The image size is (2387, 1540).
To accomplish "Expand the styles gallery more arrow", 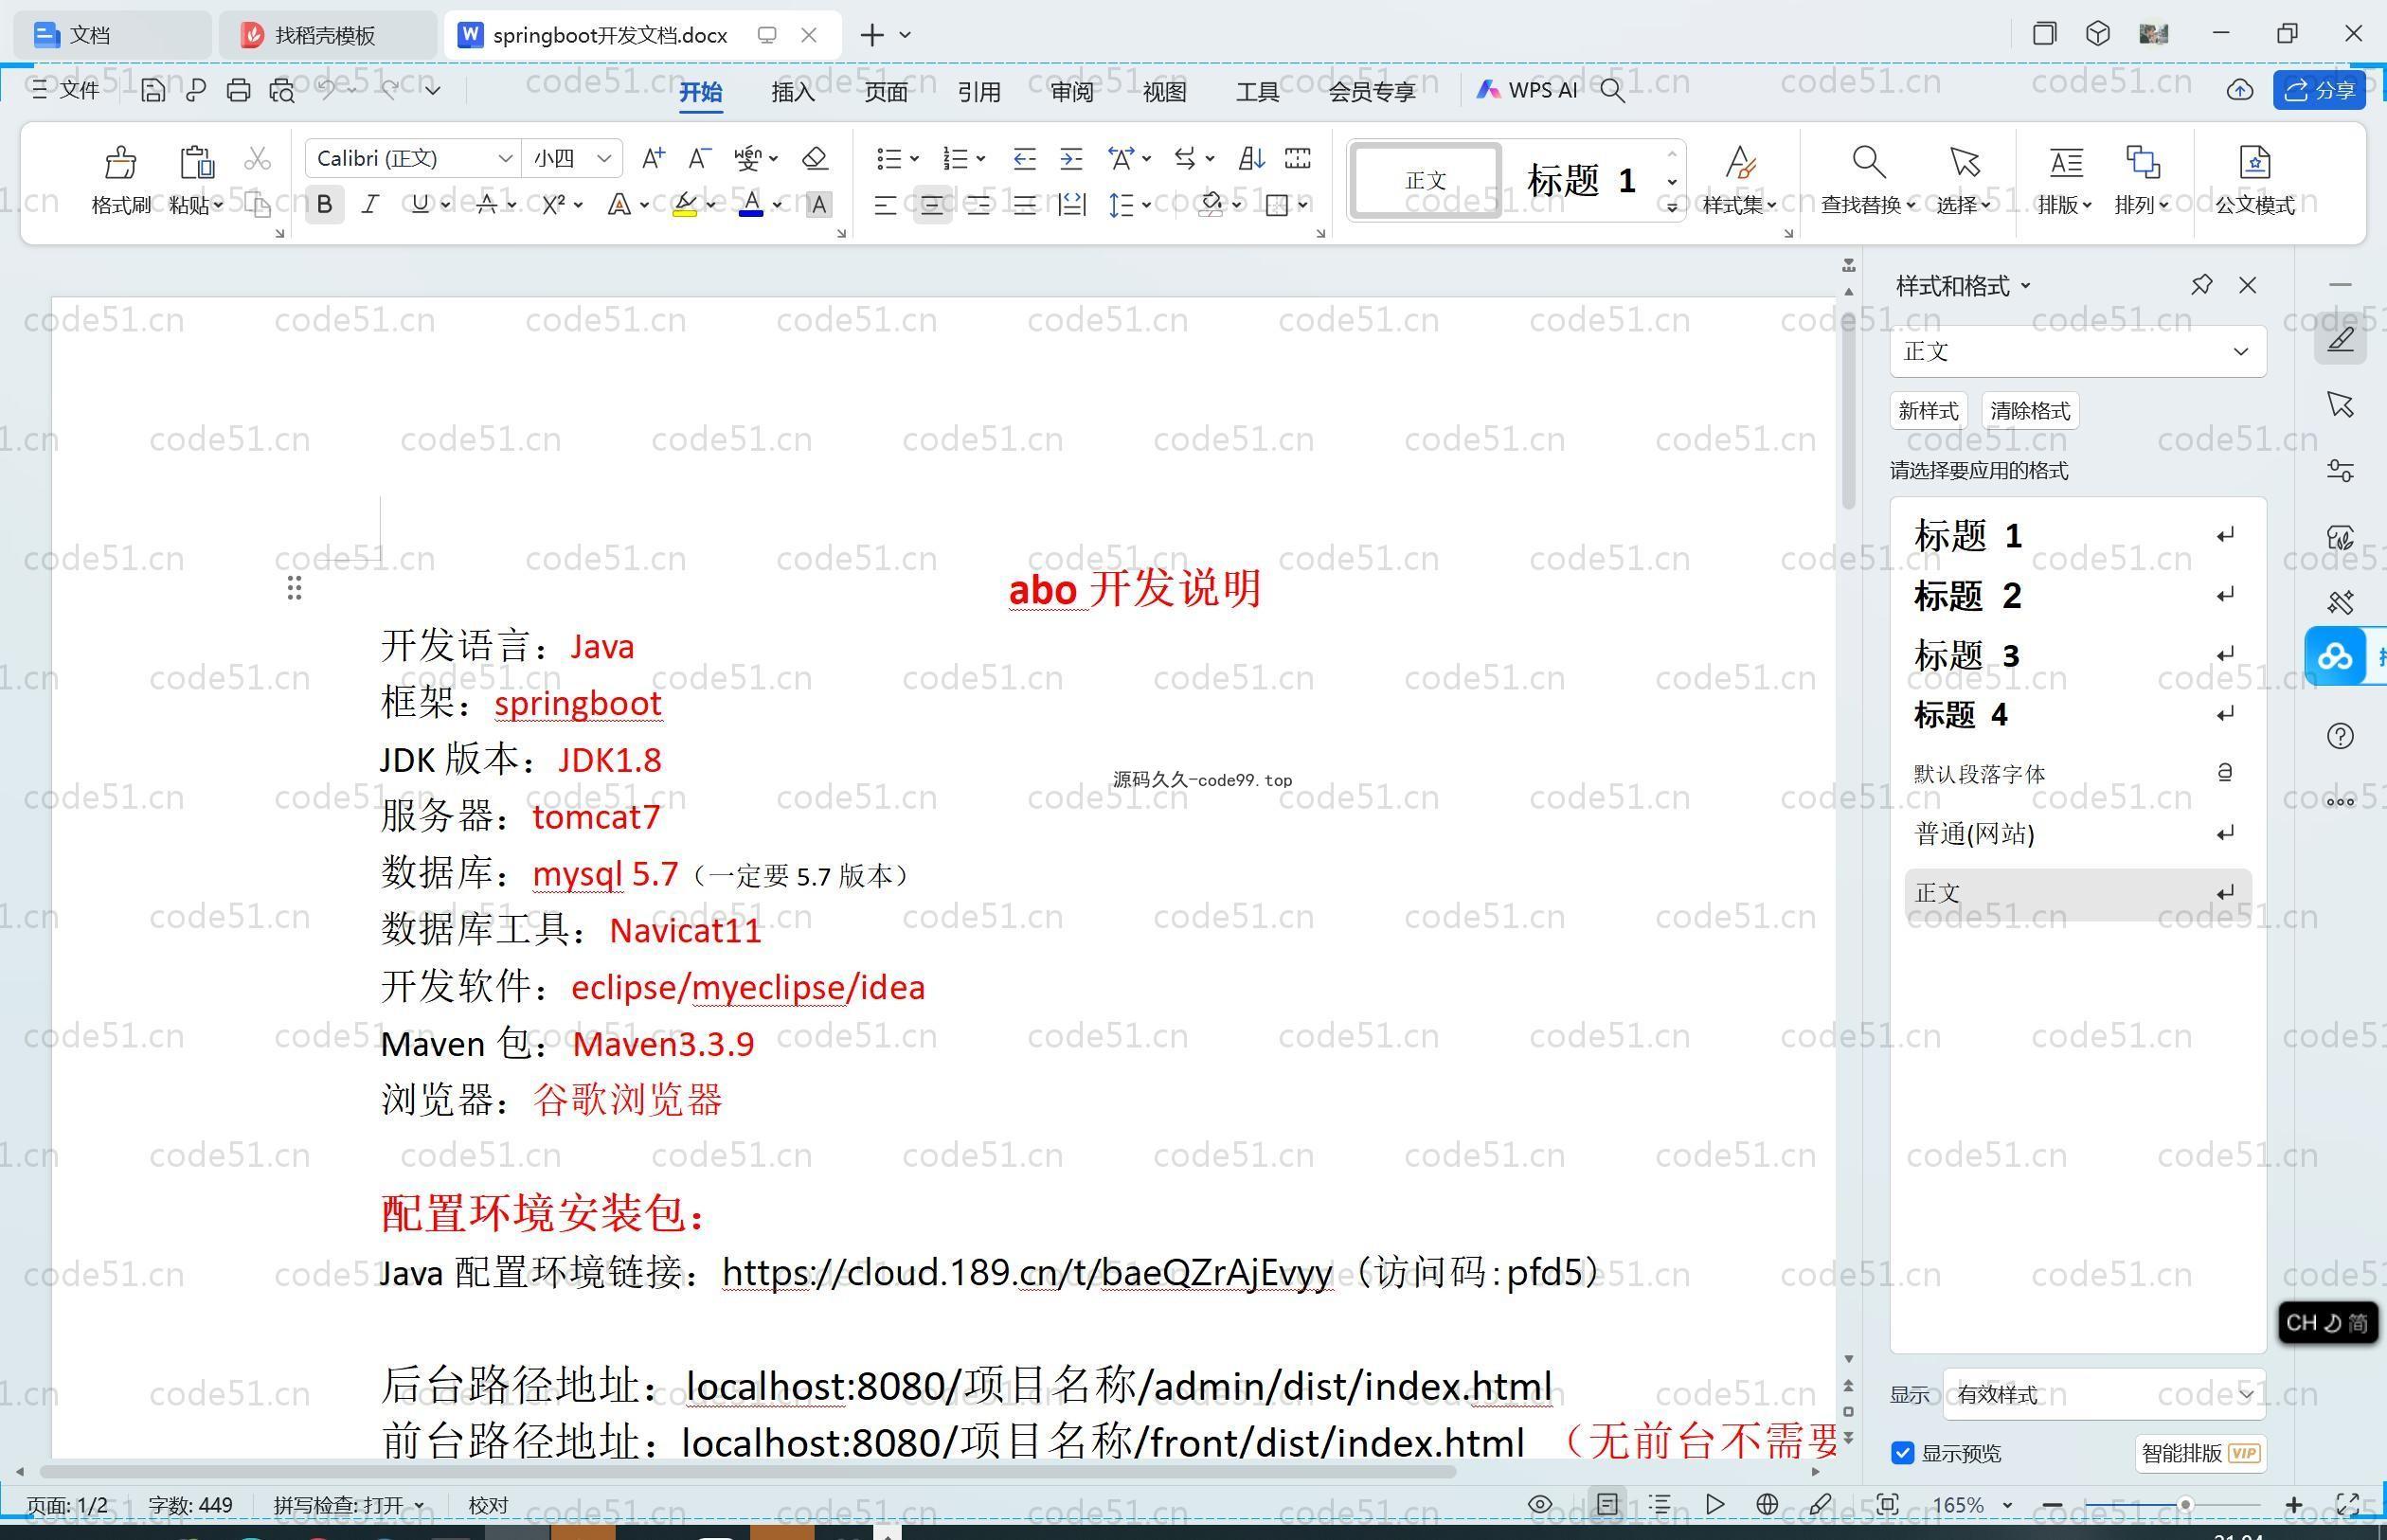I will coord(1671,207).
